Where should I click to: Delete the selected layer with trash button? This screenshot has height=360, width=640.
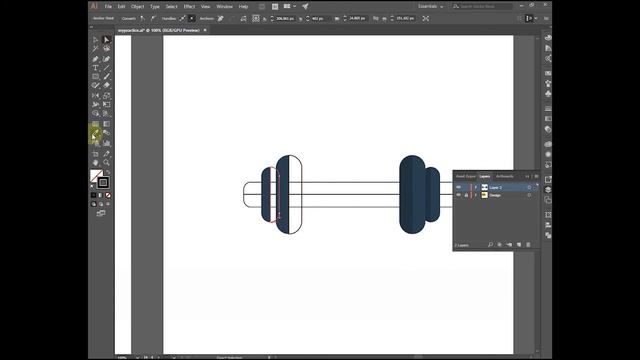click(x=528, y=244)
